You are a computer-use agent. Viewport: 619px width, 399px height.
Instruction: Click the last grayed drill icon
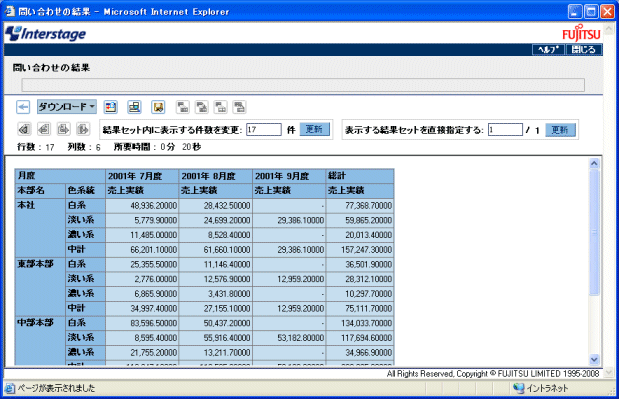click(x=239, y=107)
